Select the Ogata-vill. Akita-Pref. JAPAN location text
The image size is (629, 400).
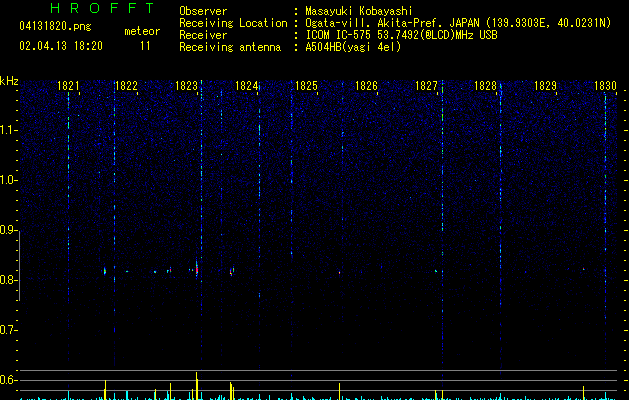pos(458,23)
